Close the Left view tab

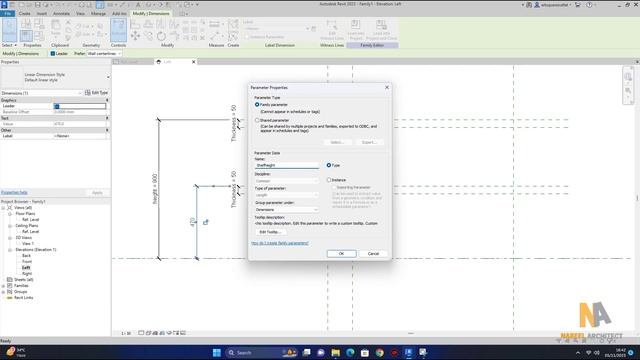coord(193,62)
